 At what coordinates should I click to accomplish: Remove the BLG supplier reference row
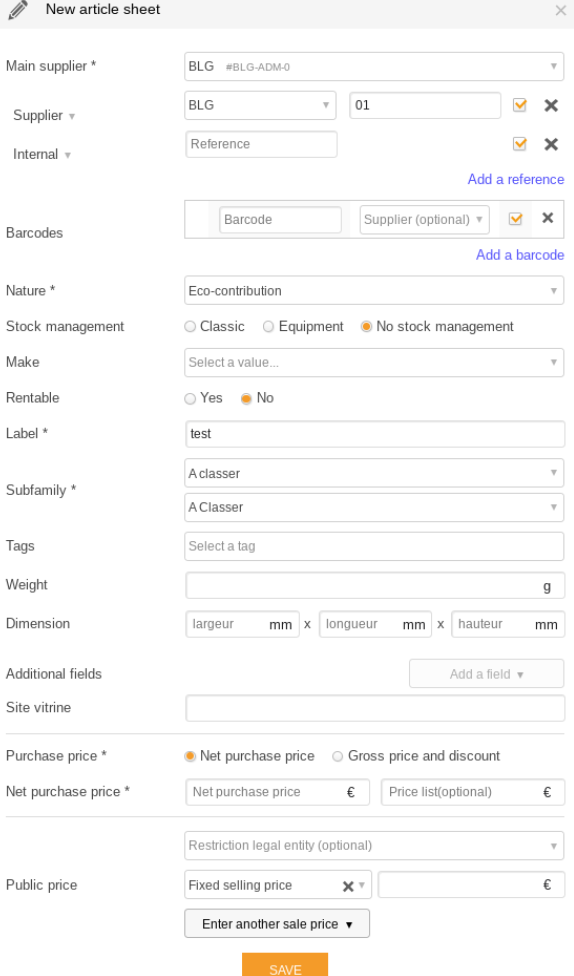click(x=551, y=105)
